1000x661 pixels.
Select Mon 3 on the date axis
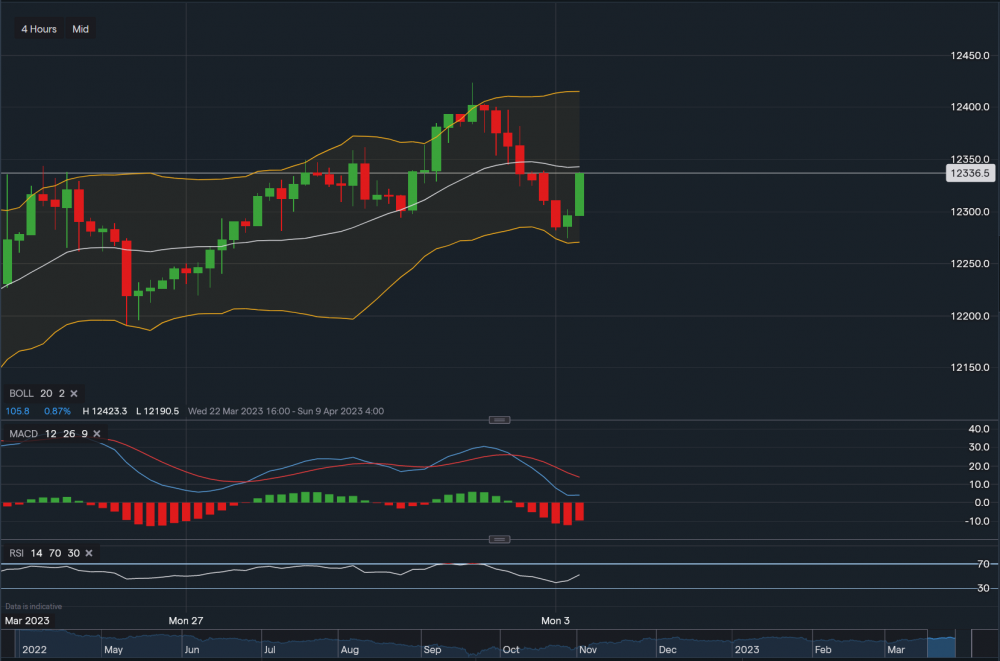pos(555,621)
